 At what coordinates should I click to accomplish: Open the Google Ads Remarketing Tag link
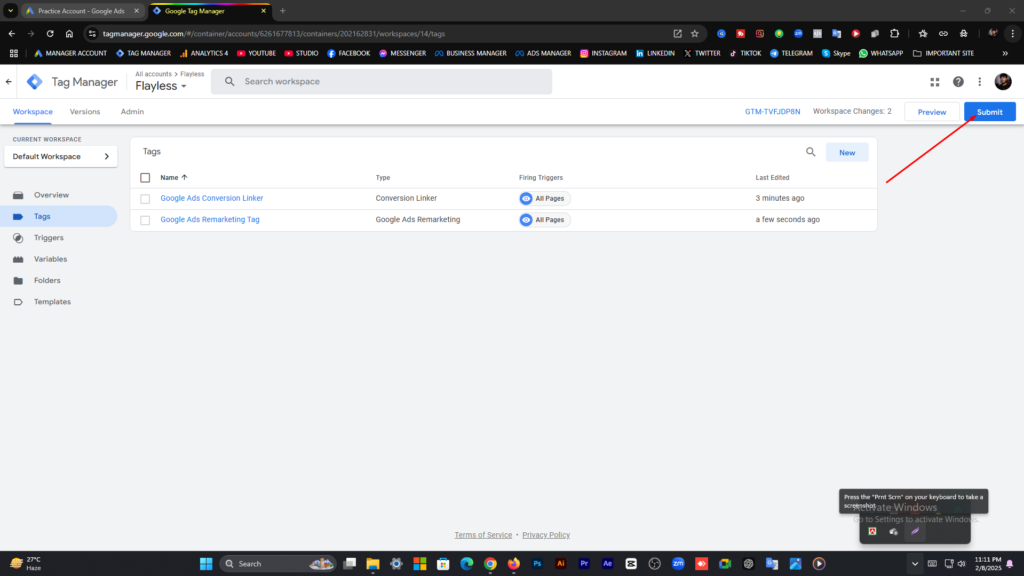(210, 219)
